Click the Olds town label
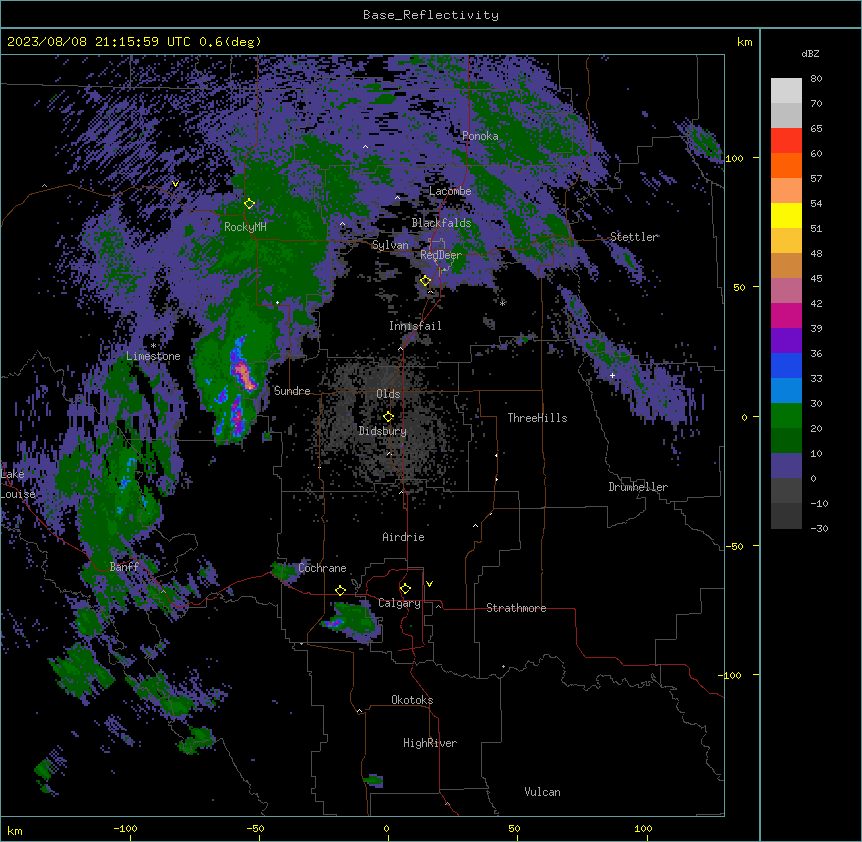Image resolution: width=862 pixels, height=842 pixels. 388,394
